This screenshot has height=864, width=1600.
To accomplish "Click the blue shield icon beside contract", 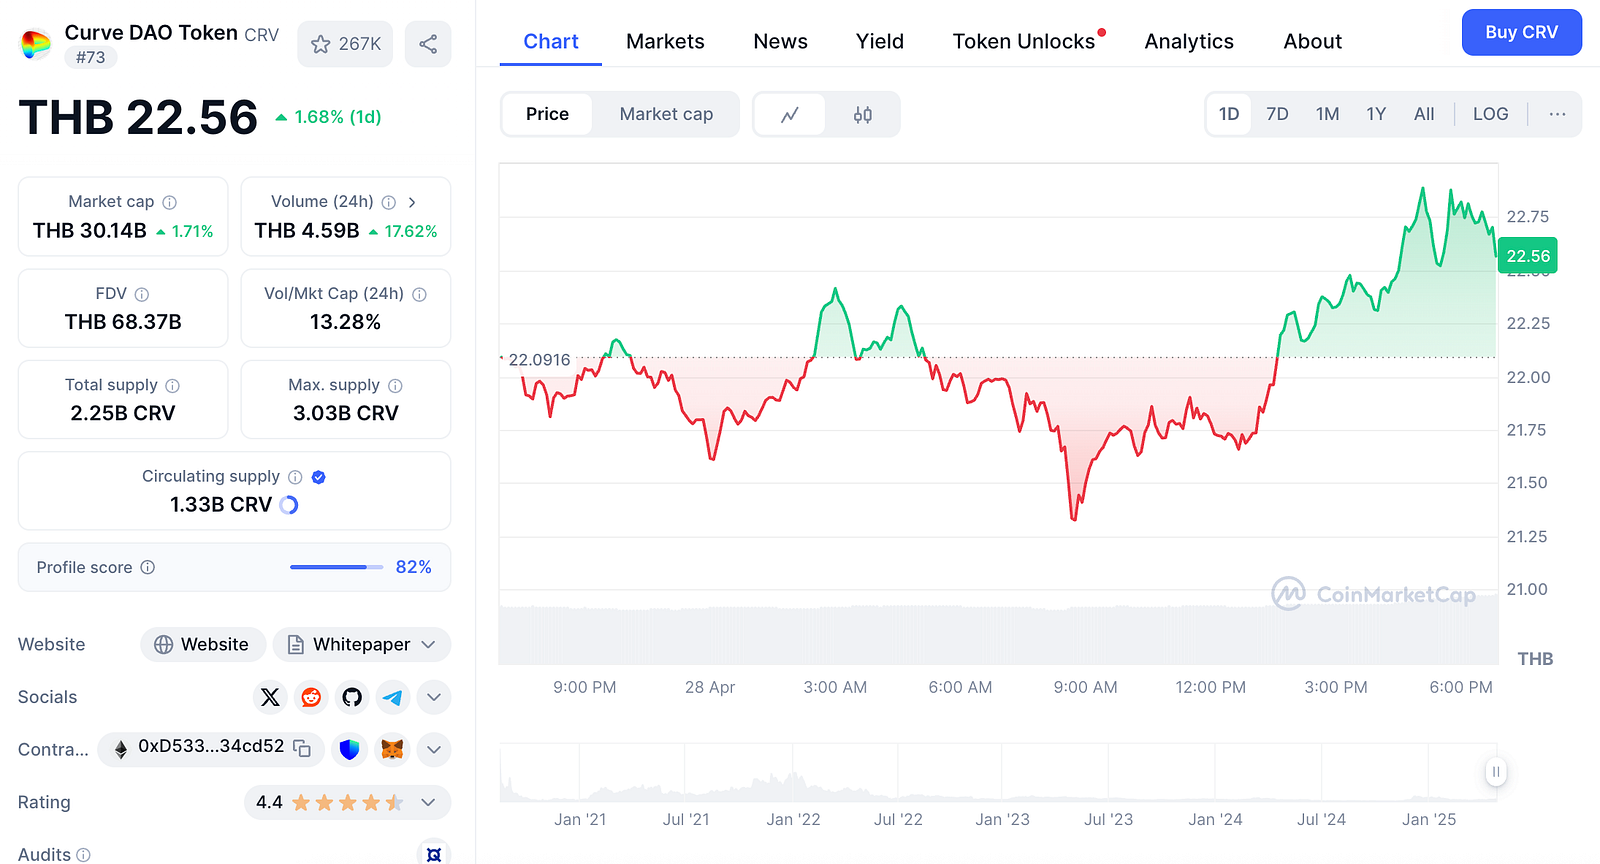I will [349, 749].
